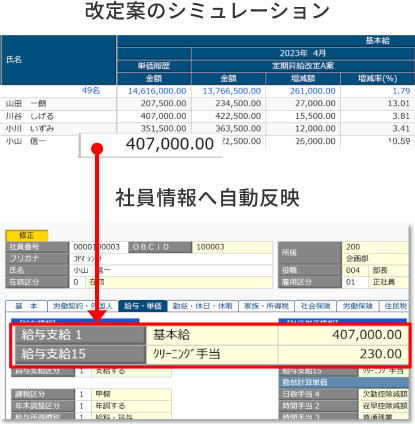Click the increase amount 27,000.00
The height and width of the screenshot is (424, 415).
(x=315, y=103)
